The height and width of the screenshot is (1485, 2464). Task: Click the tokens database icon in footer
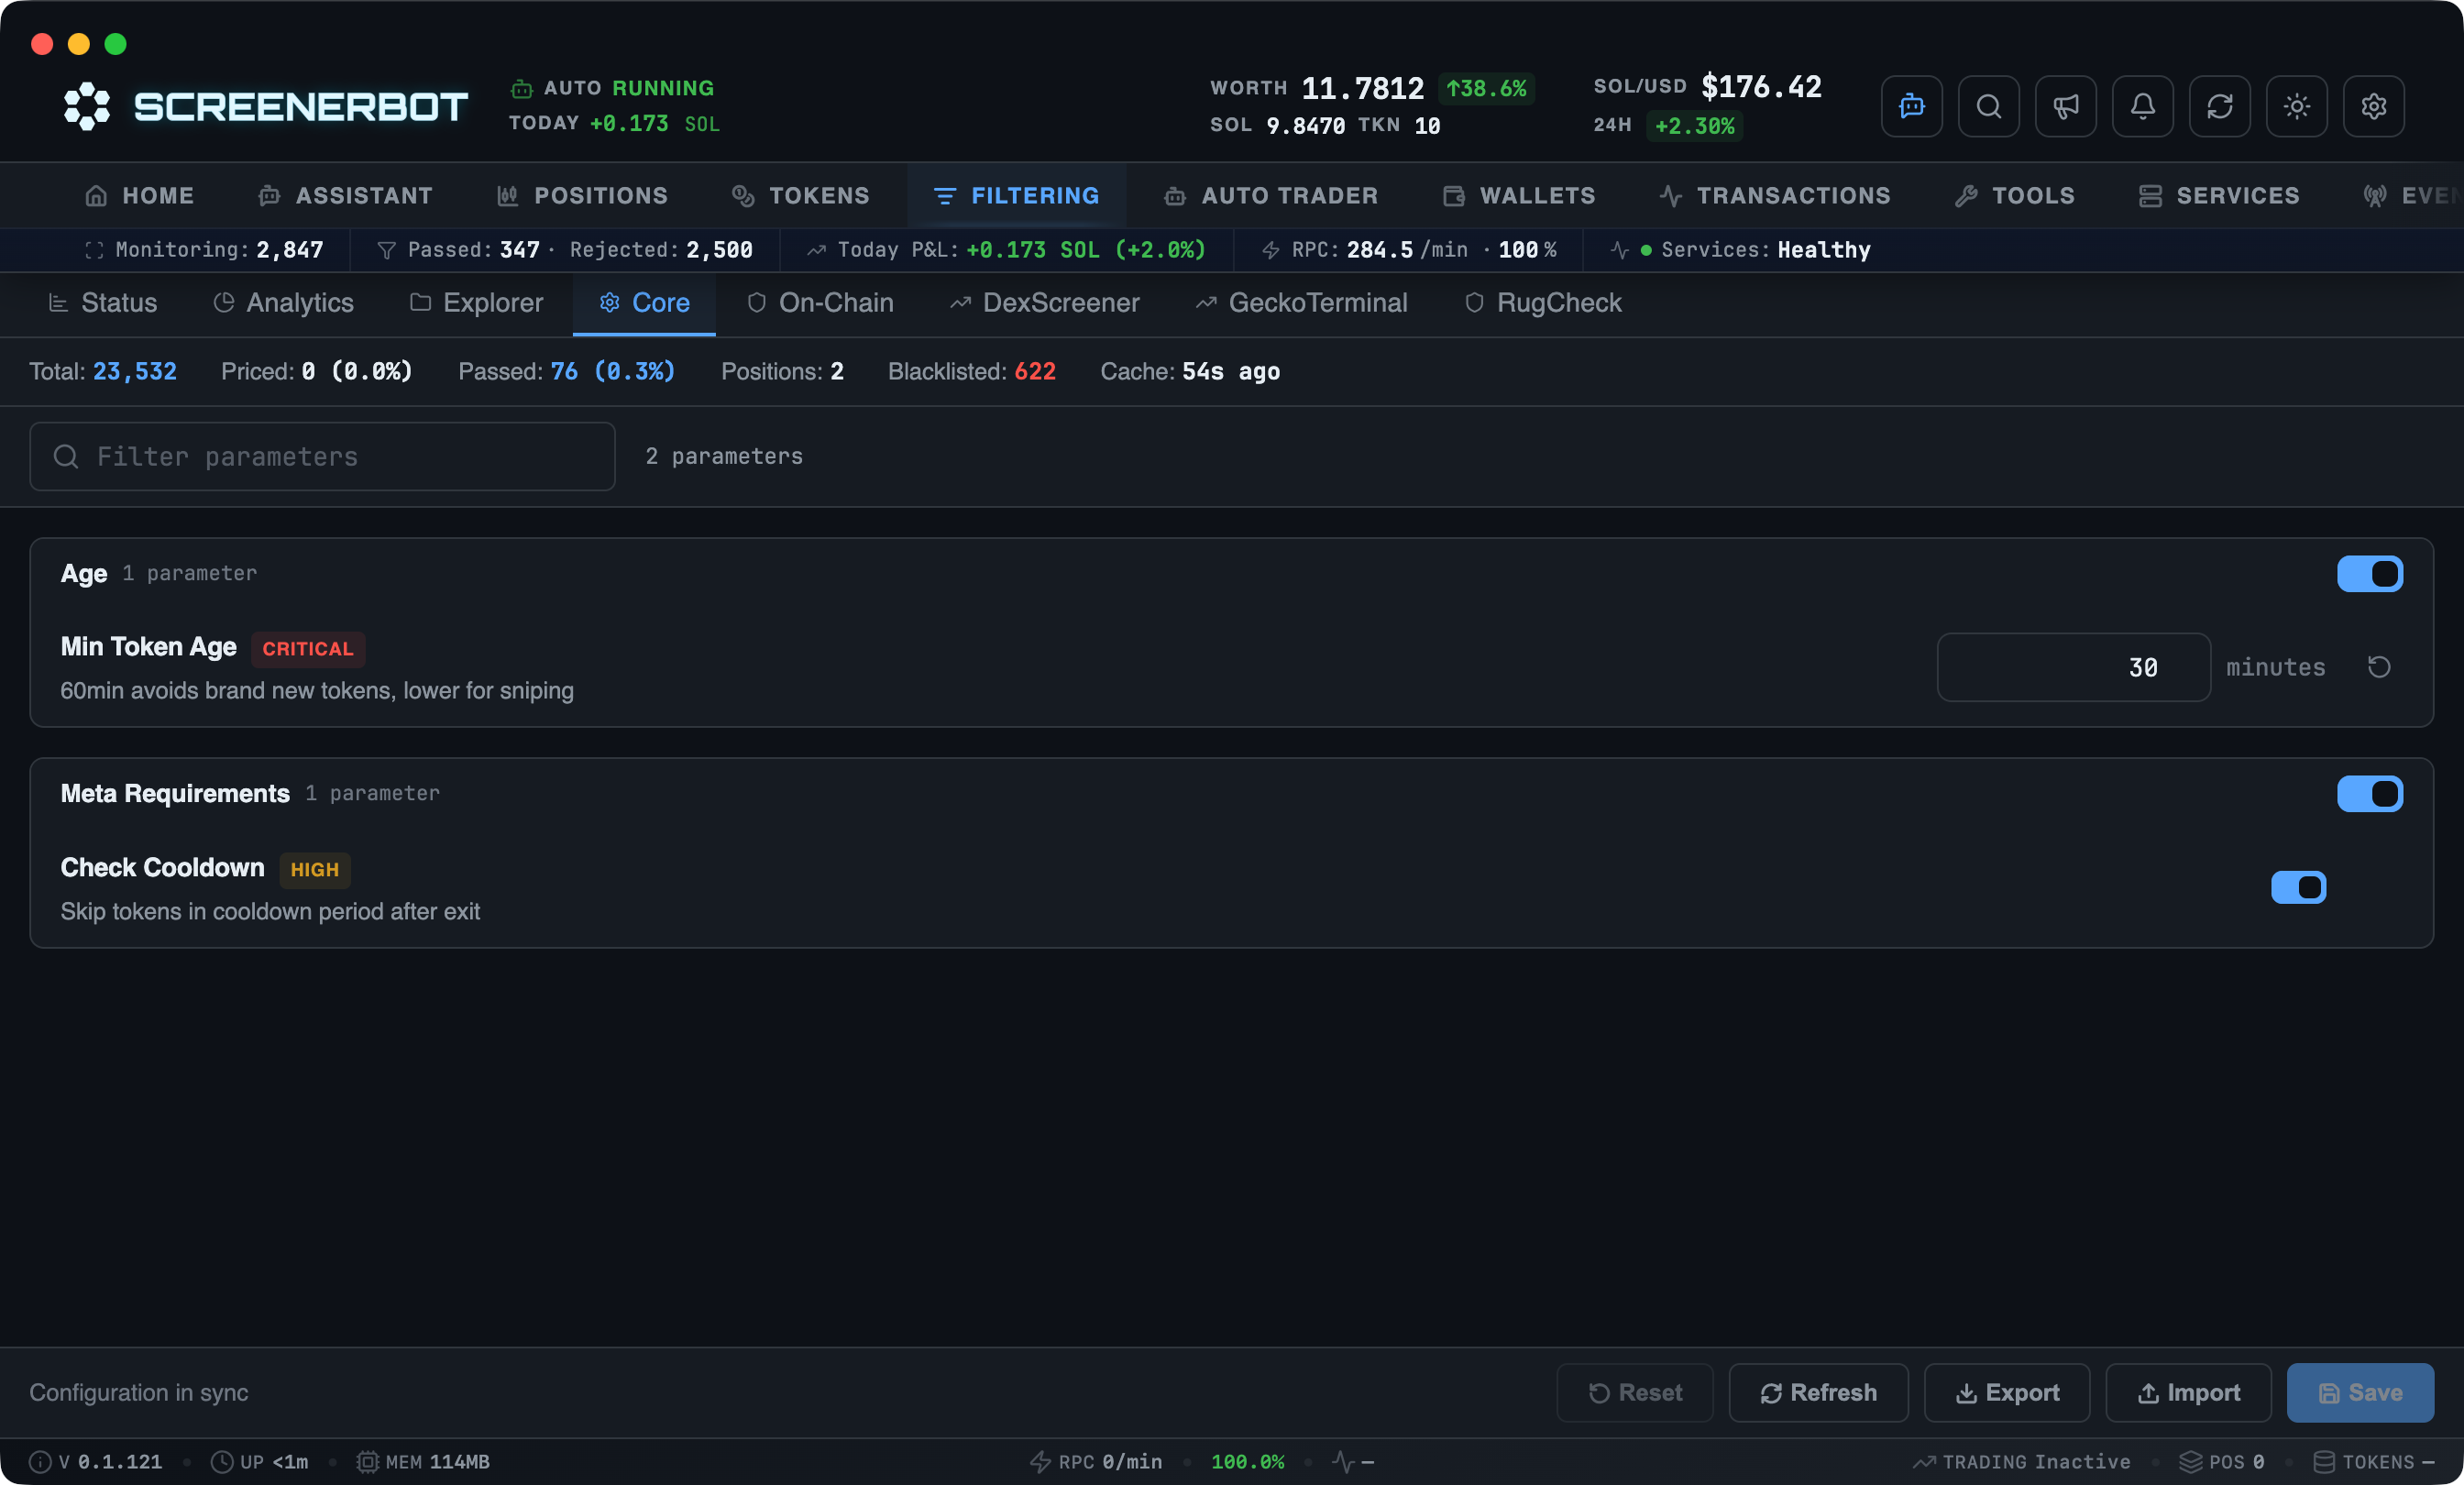2324,1462
